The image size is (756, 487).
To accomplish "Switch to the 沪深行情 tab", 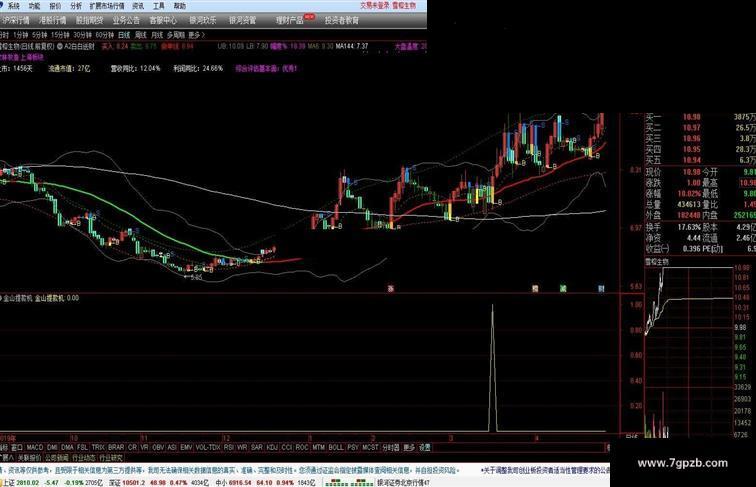I will click(16, 20).
